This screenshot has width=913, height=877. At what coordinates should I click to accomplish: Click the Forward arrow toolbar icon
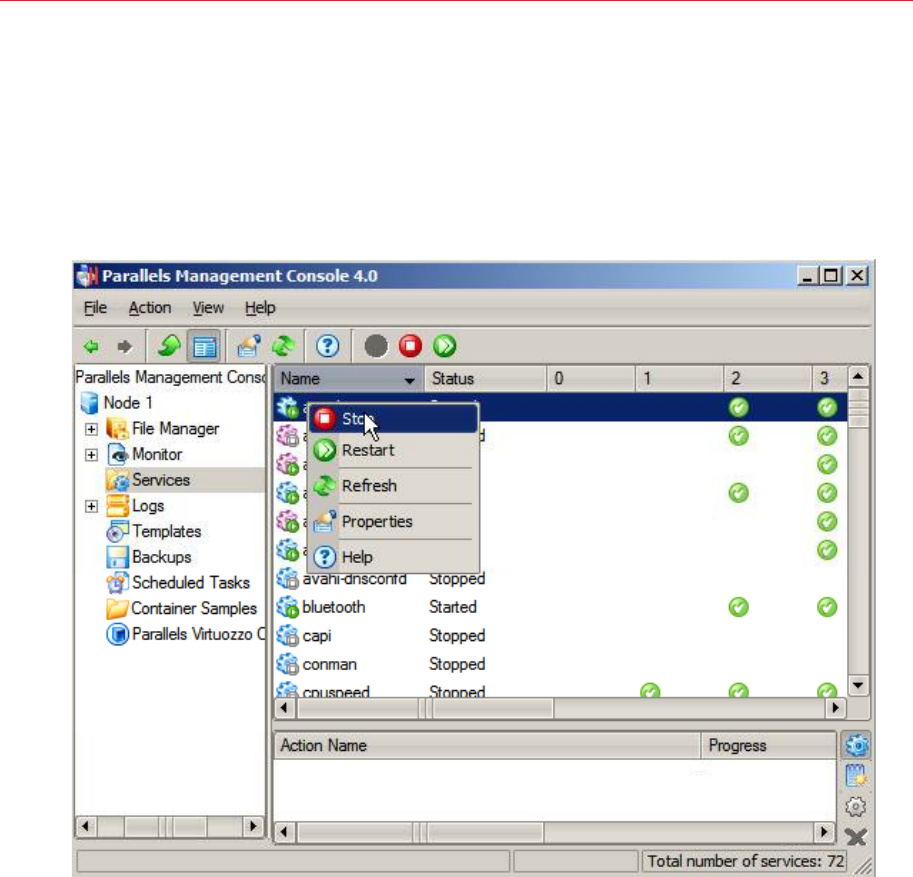click(125, 347)
